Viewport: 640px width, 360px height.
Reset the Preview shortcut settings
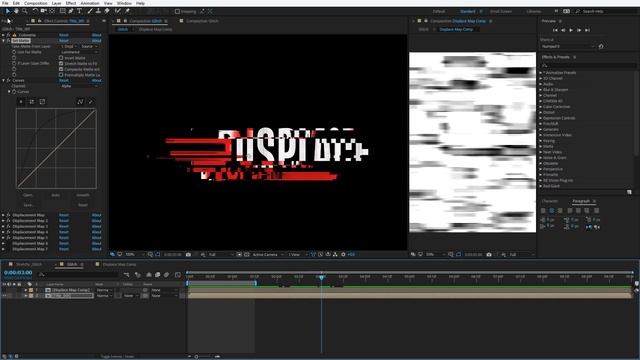(x=601, y=47)
